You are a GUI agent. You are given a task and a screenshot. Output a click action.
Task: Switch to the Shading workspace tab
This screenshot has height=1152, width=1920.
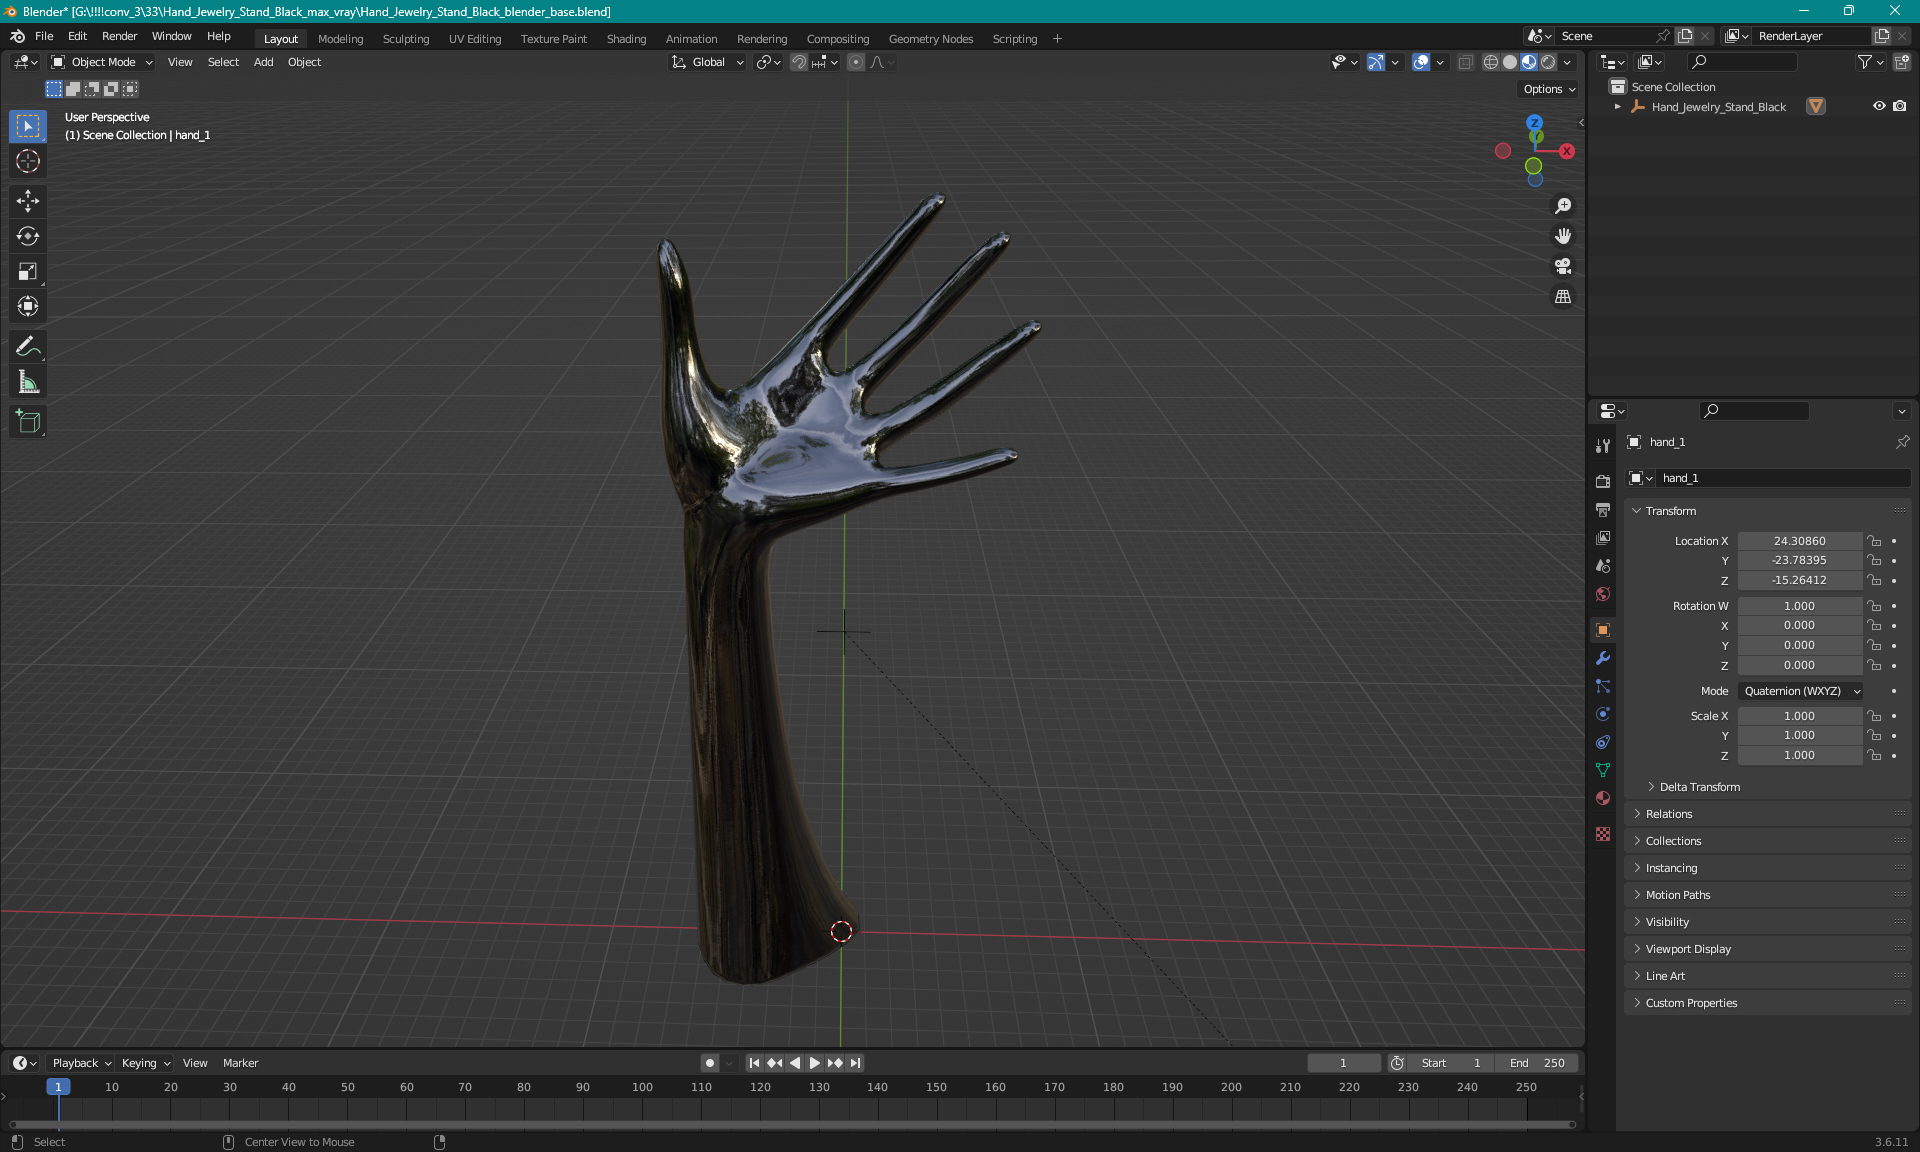(x=626, y=39)
